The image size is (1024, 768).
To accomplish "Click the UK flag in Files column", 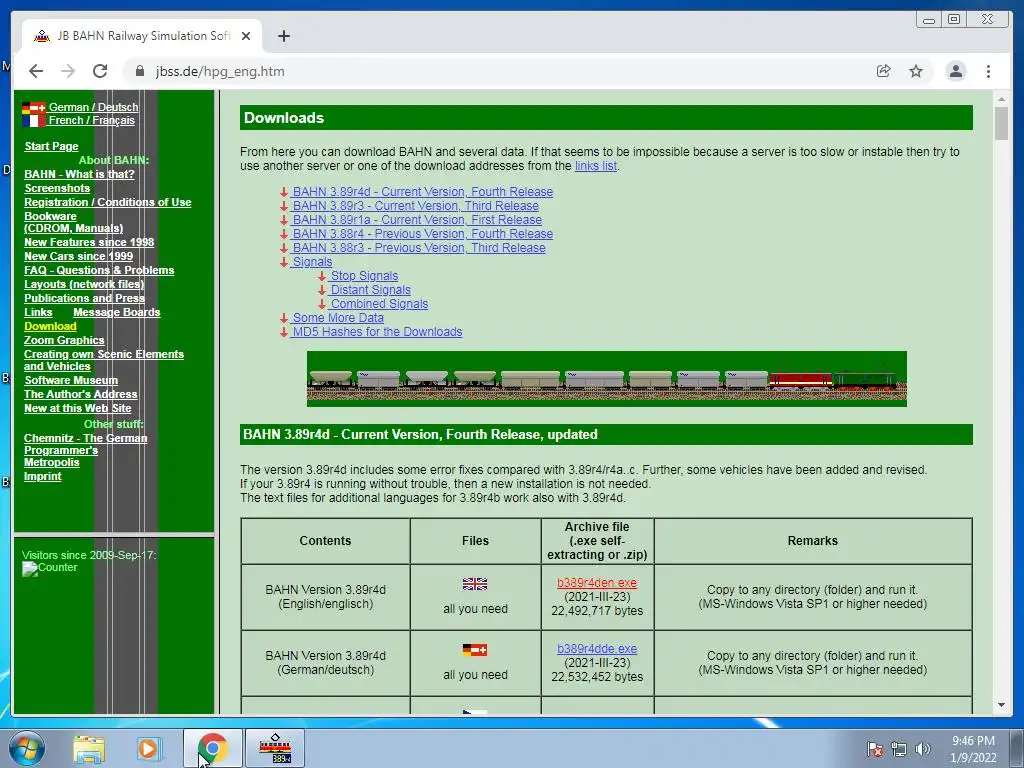I will click(475, 584).
